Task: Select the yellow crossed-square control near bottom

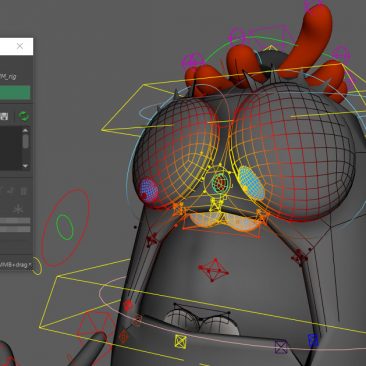Action: click(x=181, y=342)
